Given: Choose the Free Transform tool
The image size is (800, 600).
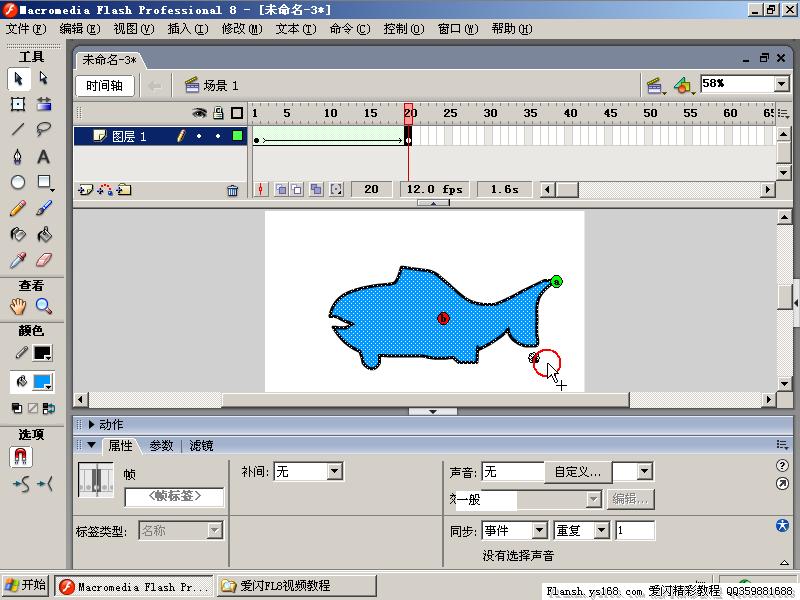Looking at the screenshot, I should (18, 104).
